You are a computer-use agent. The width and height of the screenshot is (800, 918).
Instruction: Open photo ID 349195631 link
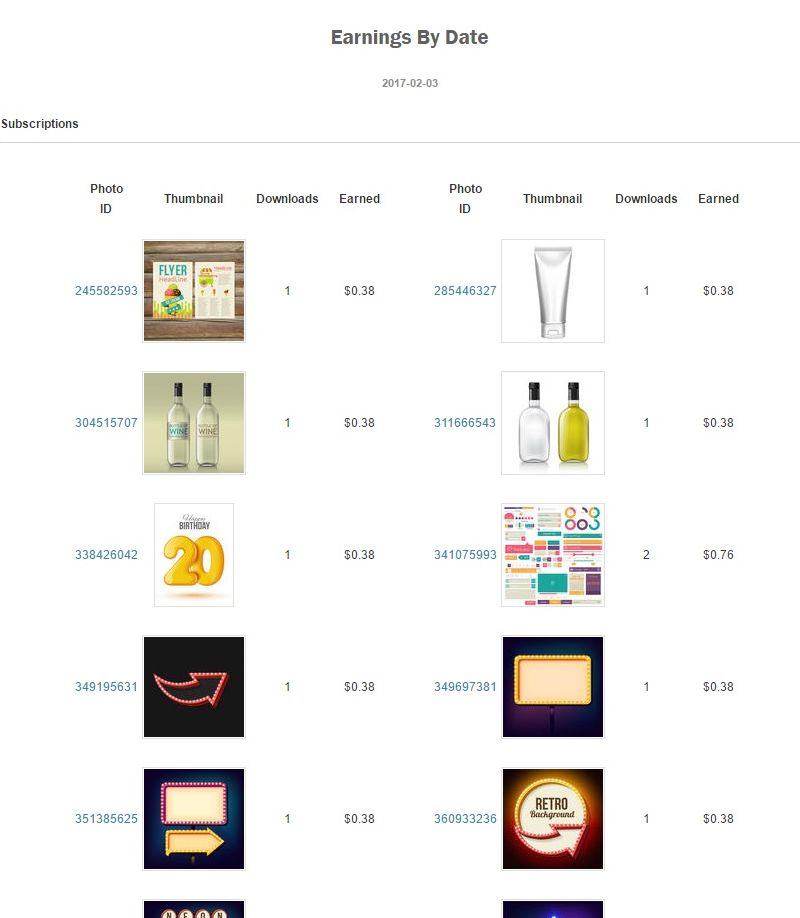pos(106,687)
